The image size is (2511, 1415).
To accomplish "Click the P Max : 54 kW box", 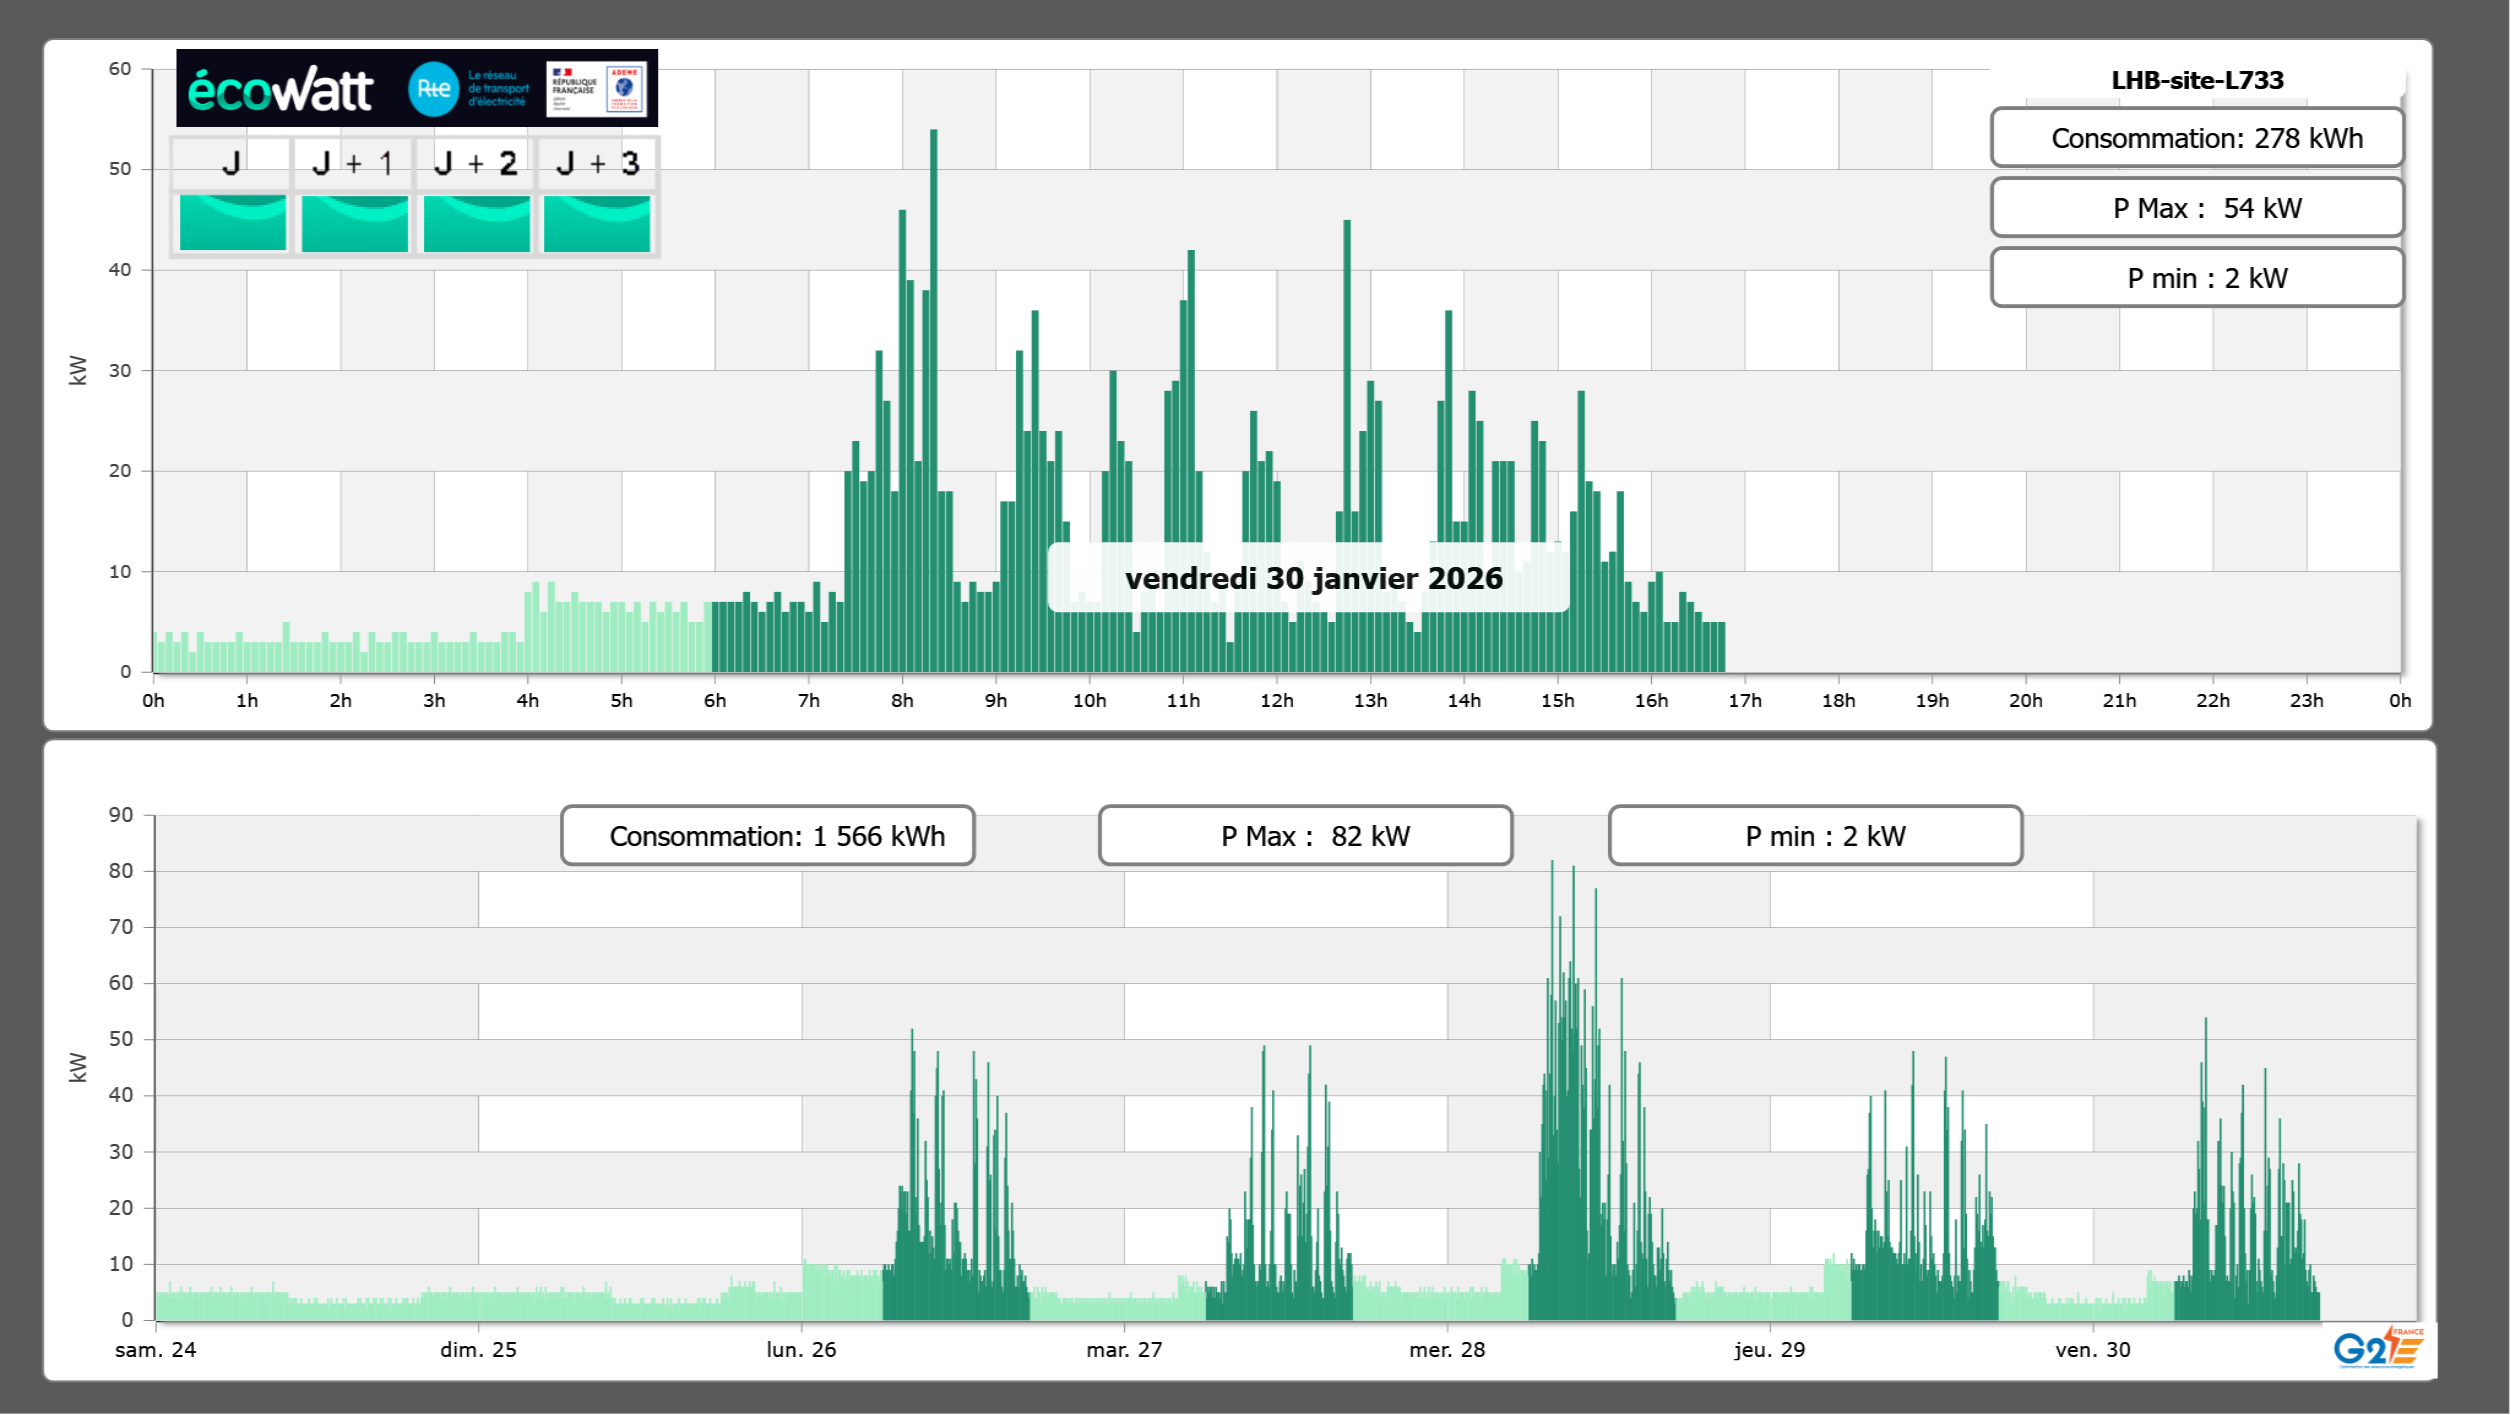I will [x=2197, y=208].
